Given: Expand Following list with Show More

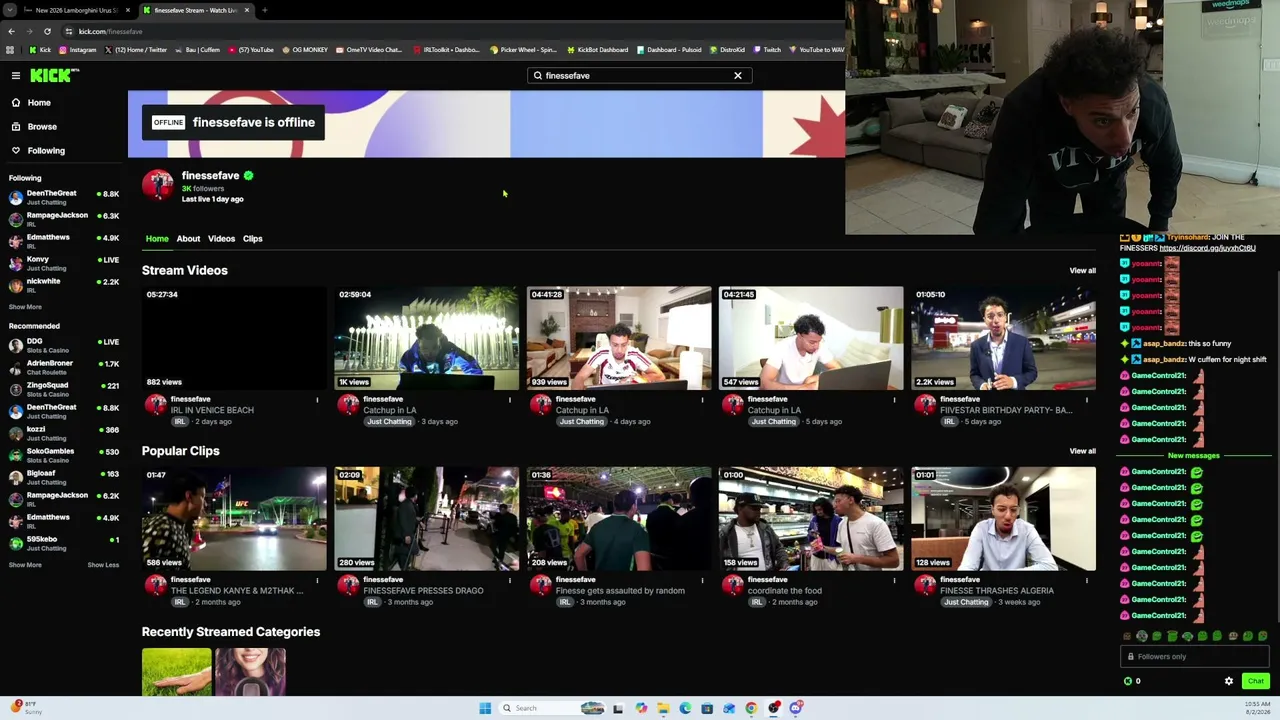Looking at the screenshot, I should coord(25,307).
